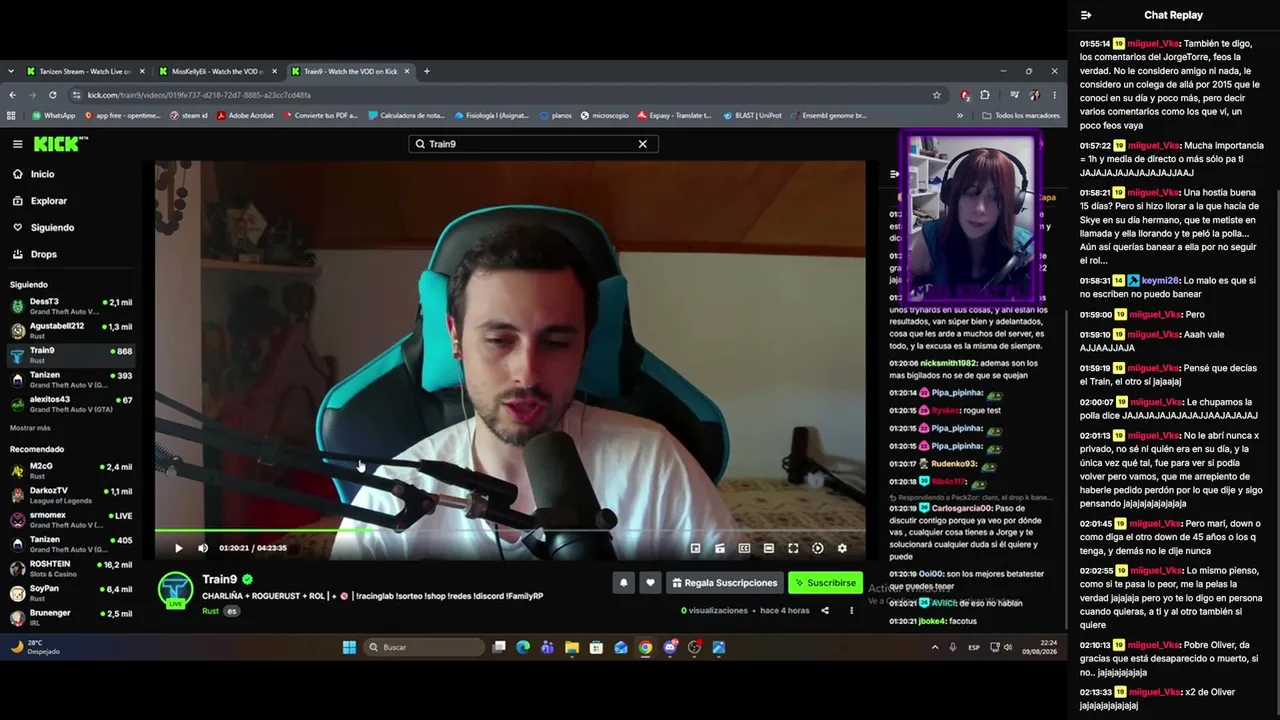Focus the Kick search box
This screenshot has width=1280, height=720.
coord(532,144)
